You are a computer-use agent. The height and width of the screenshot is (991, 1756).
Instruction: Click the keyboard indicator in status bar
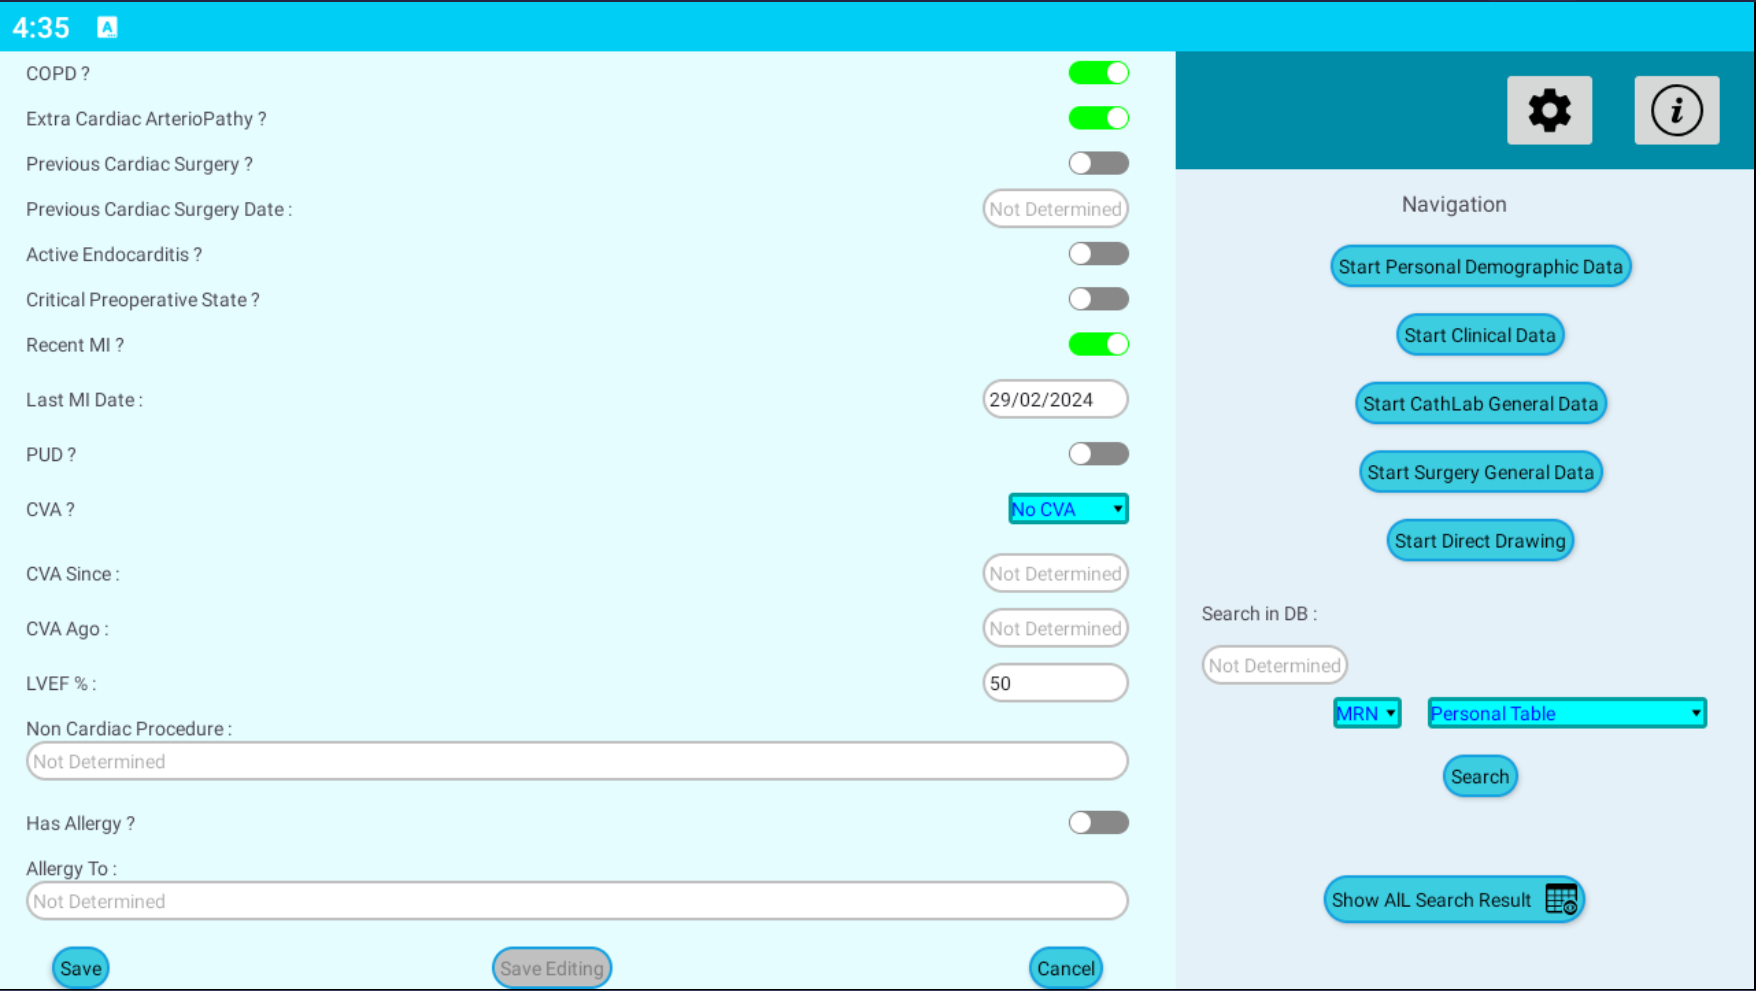pos(107,27)
